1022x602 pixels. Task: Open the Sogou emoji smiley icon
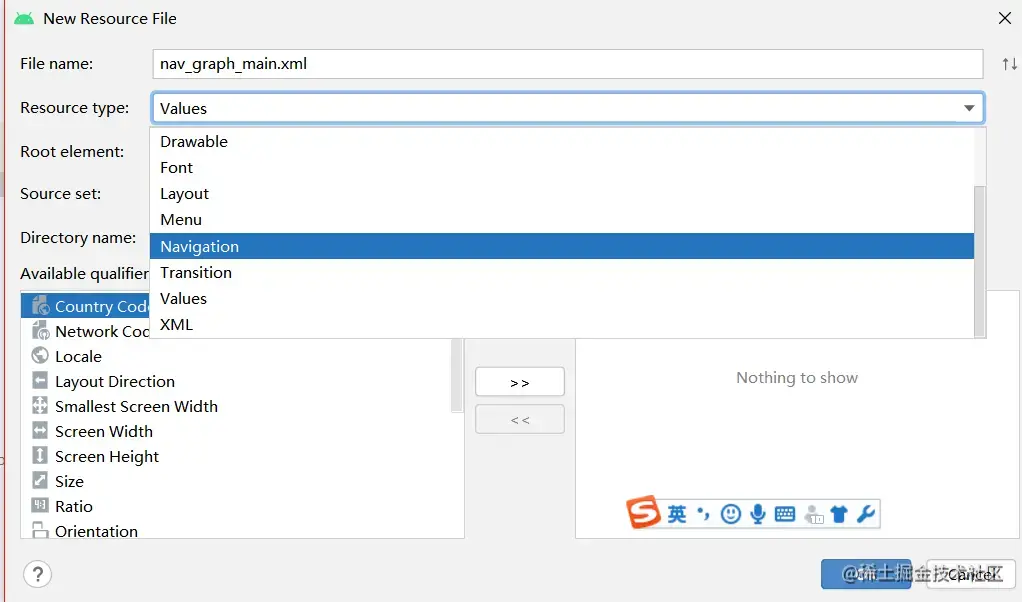[731, 514]
